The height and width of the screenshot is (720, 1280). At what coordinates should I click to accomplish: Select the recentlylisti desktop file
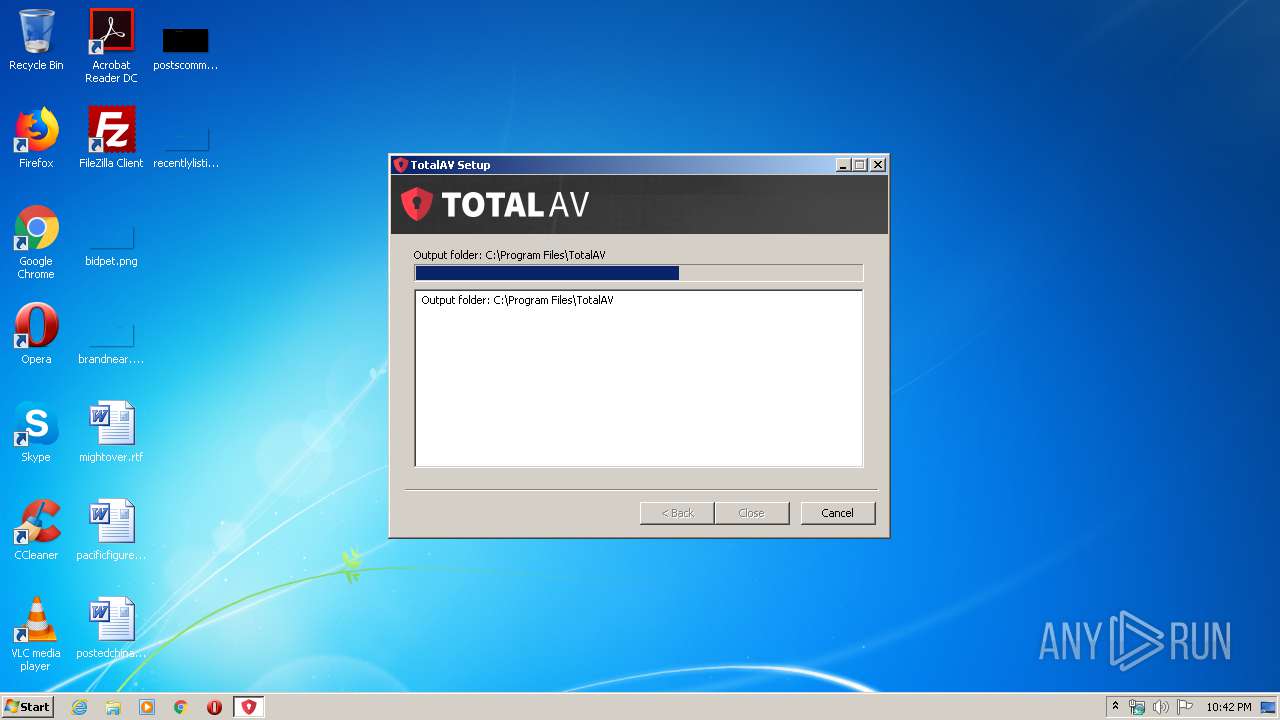click(x=186, y=146)
